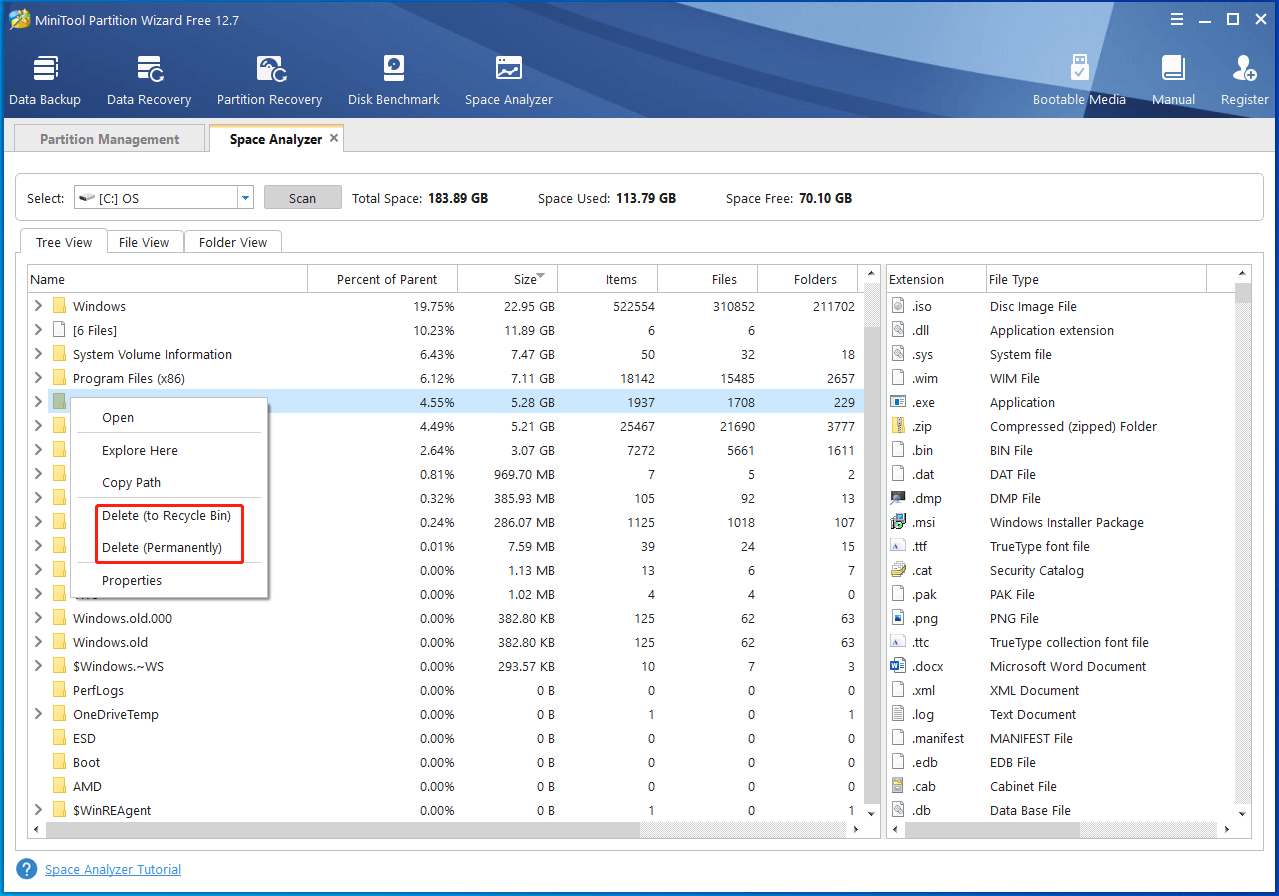
Task: Click the .docx Word document icon
Action: tap(898, 666)
